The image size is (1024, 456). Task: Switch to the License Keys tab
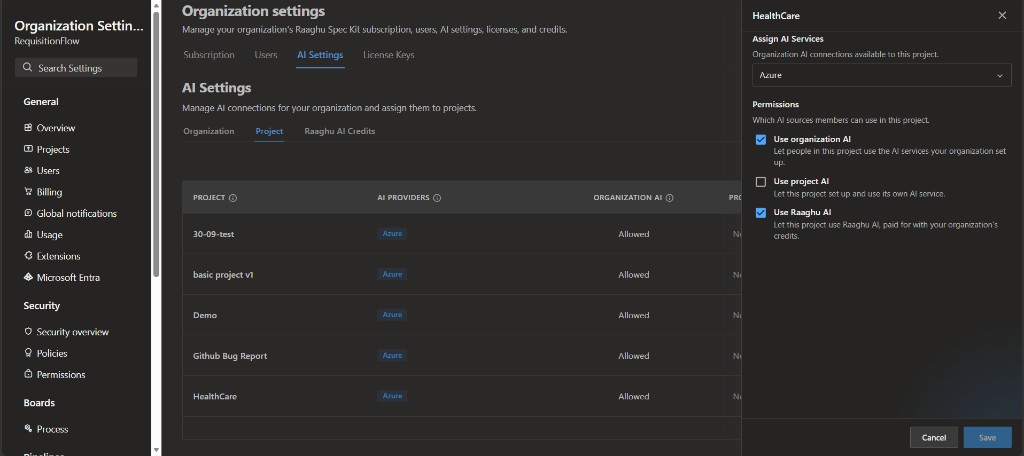tap(389, 55)
